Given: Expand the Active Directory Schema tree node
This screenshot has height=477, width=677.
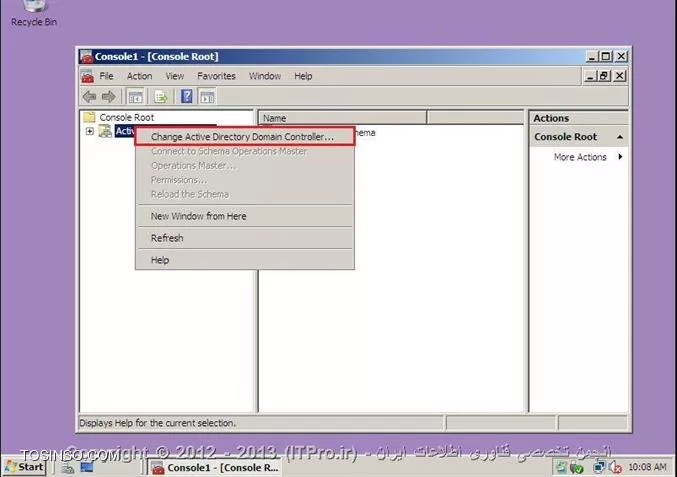Looking at the screenshot, I should pos(89,131).
